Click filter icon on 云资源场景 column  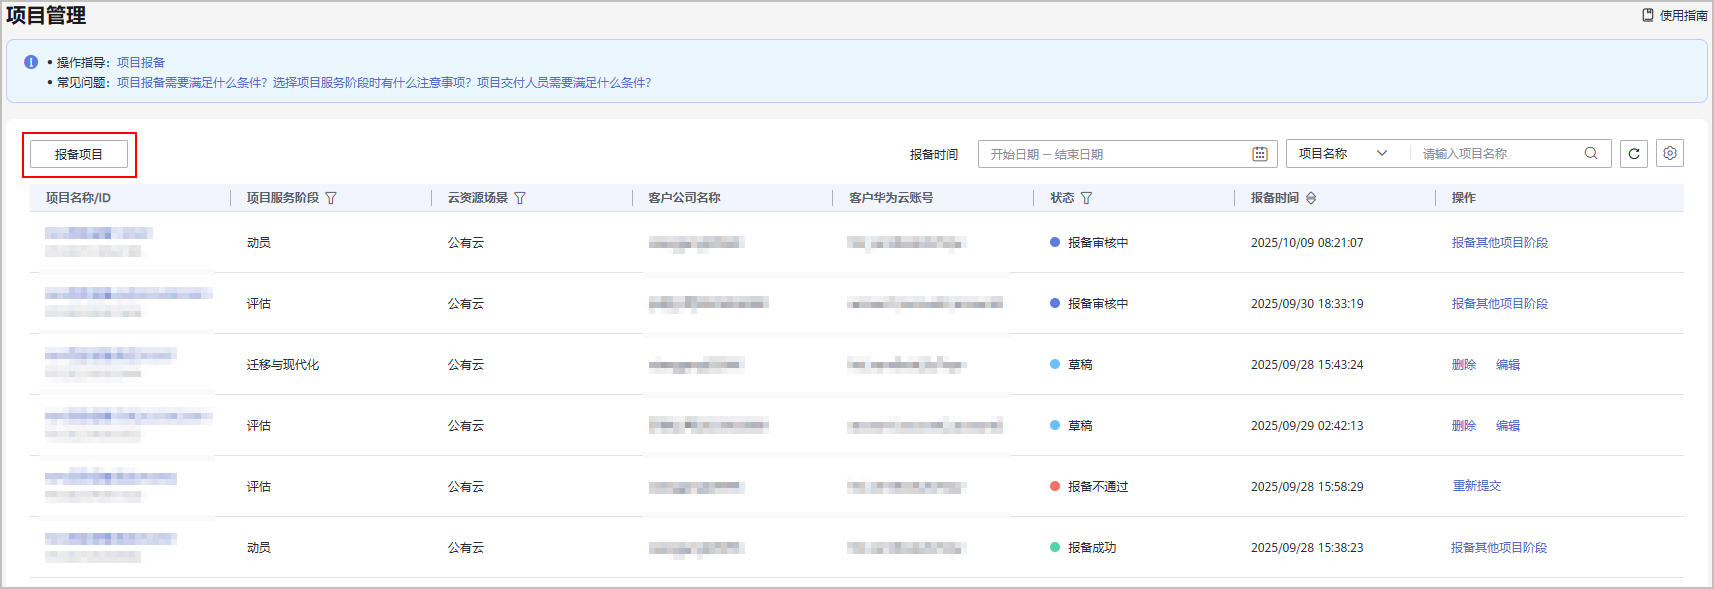click(520, 198)
